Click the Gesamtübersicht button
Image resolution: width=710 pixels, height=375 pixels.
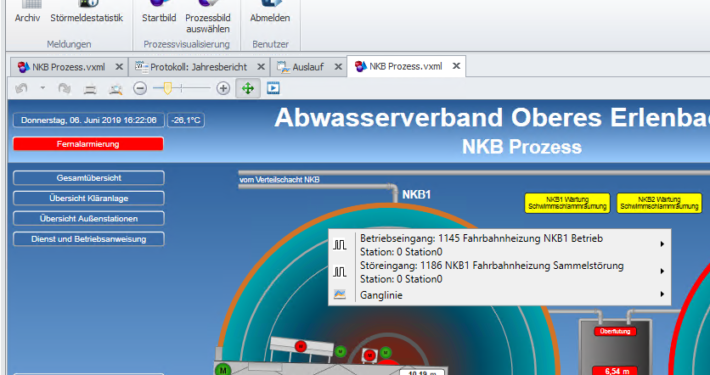(x=89, y=178)
